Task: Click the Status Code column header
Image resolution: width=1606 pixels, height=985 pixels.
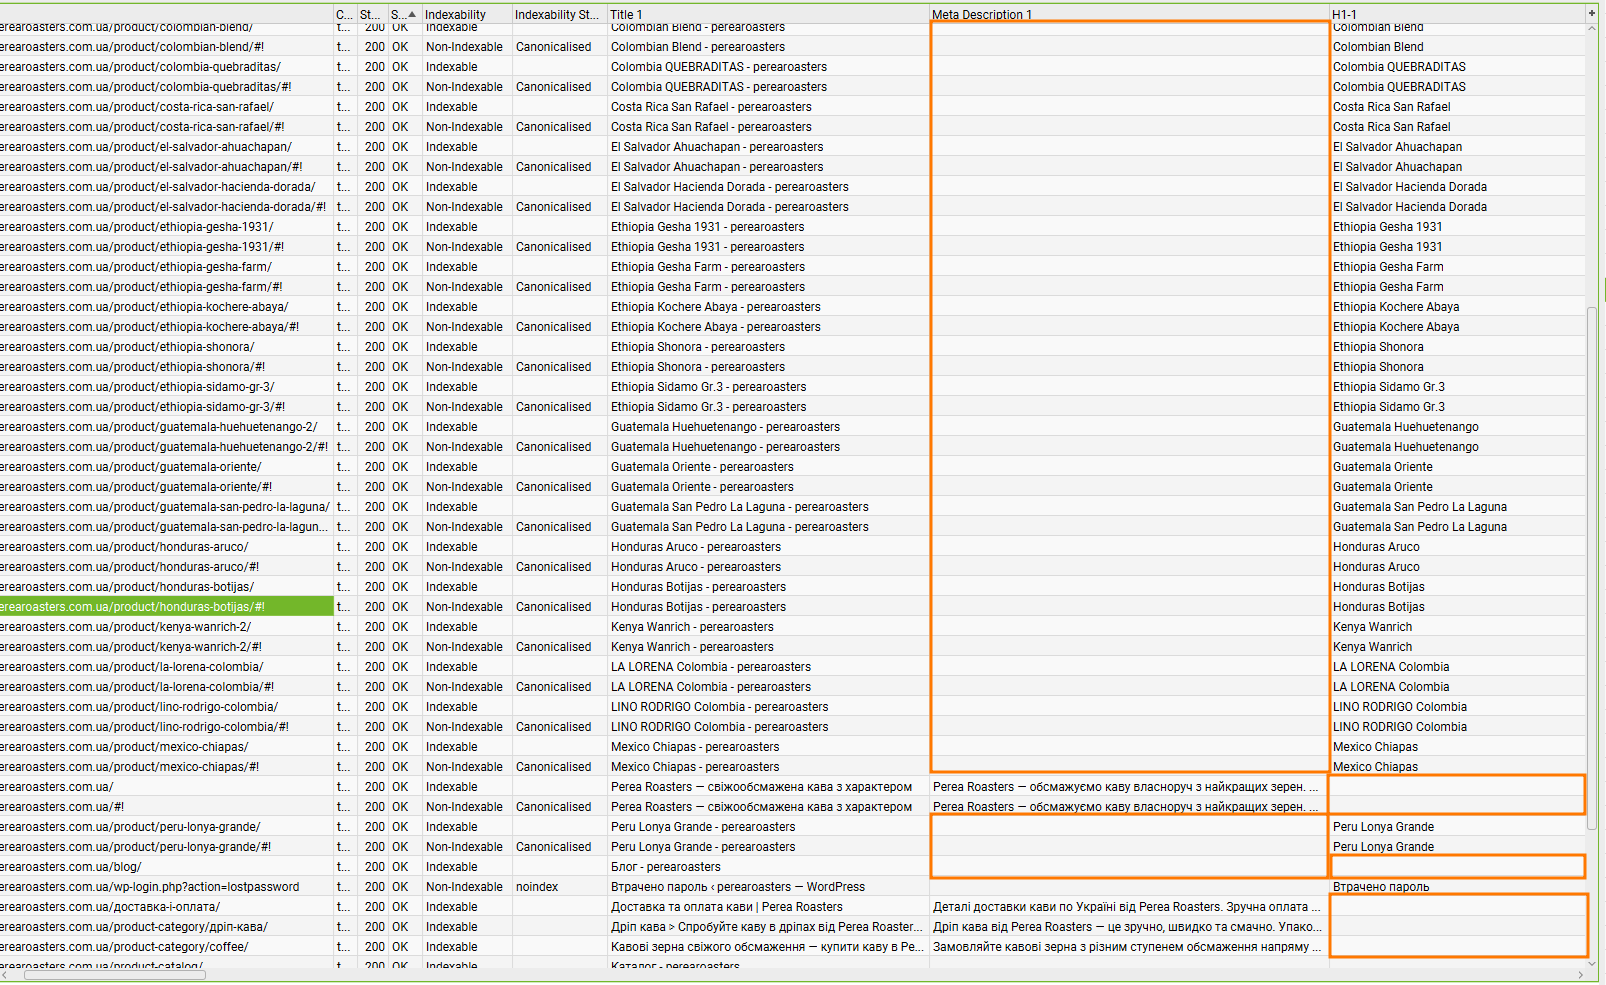Action: pyautogui.click(x=370, y=14)
